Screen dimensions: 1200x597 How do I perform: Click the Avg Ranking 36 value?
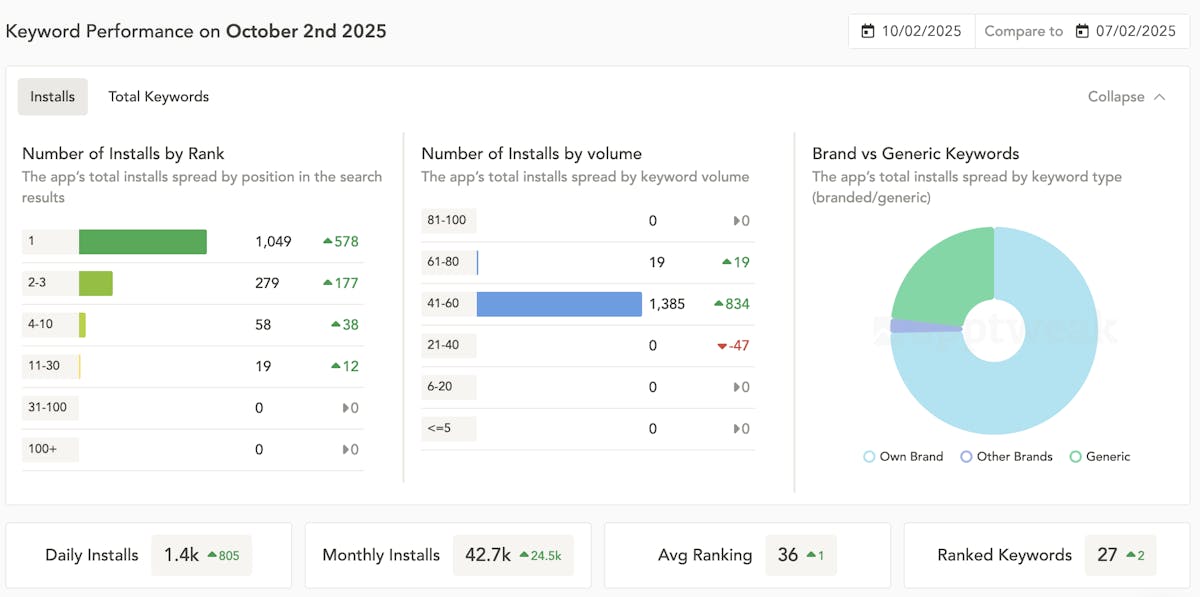click(x=788, y=555)
